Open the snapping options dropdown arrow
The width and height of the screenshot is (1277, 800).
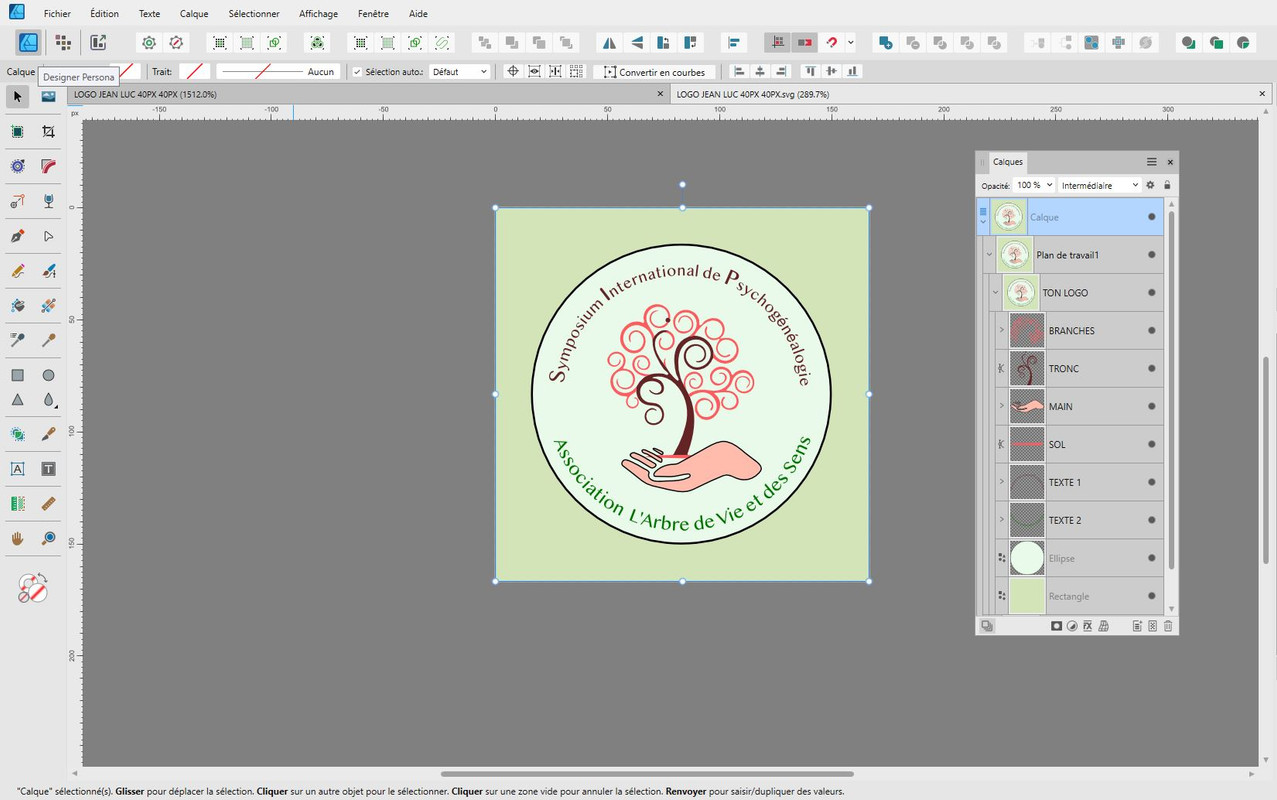tap(851, 43)
